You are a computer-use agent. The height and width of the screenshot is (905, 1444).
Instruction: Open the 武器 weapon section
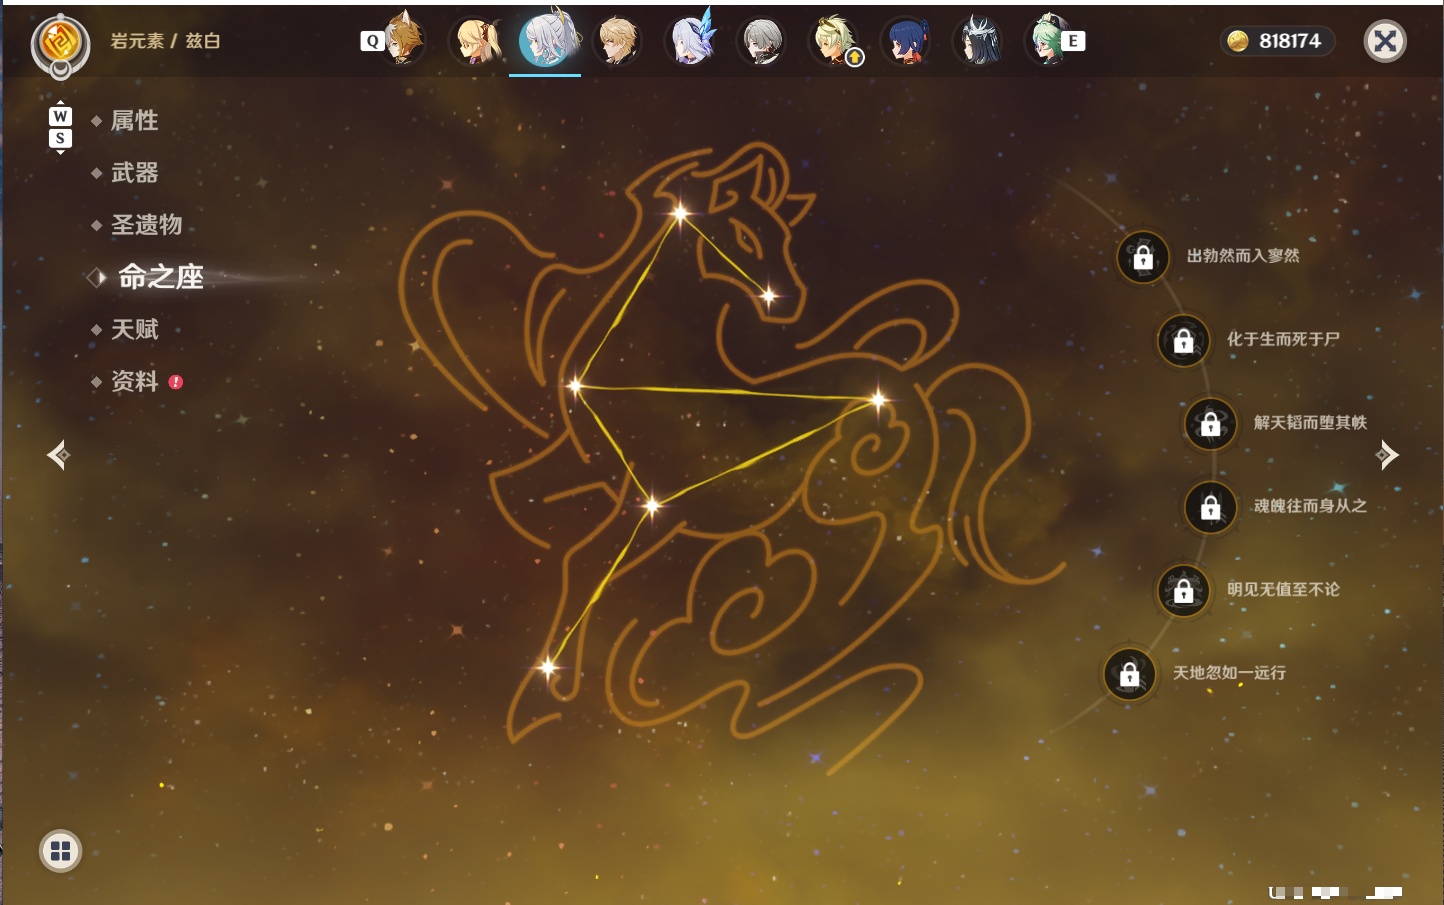click(134, 173)
